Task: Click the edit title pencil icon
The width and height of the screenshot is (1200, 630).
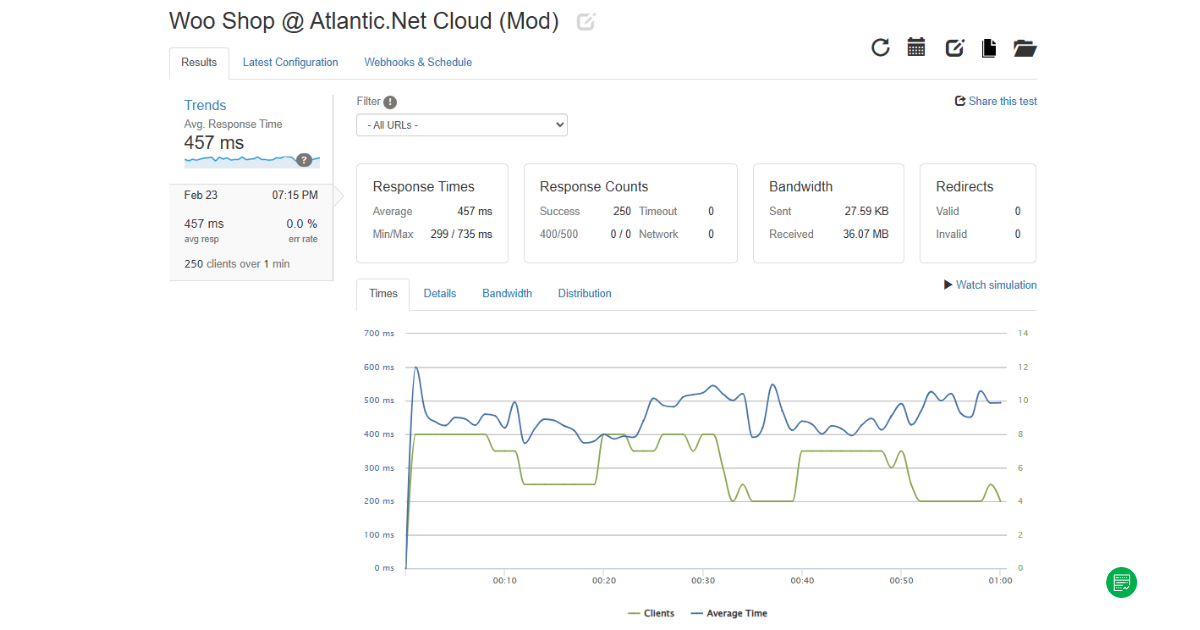Action: (x=586, y=22)
